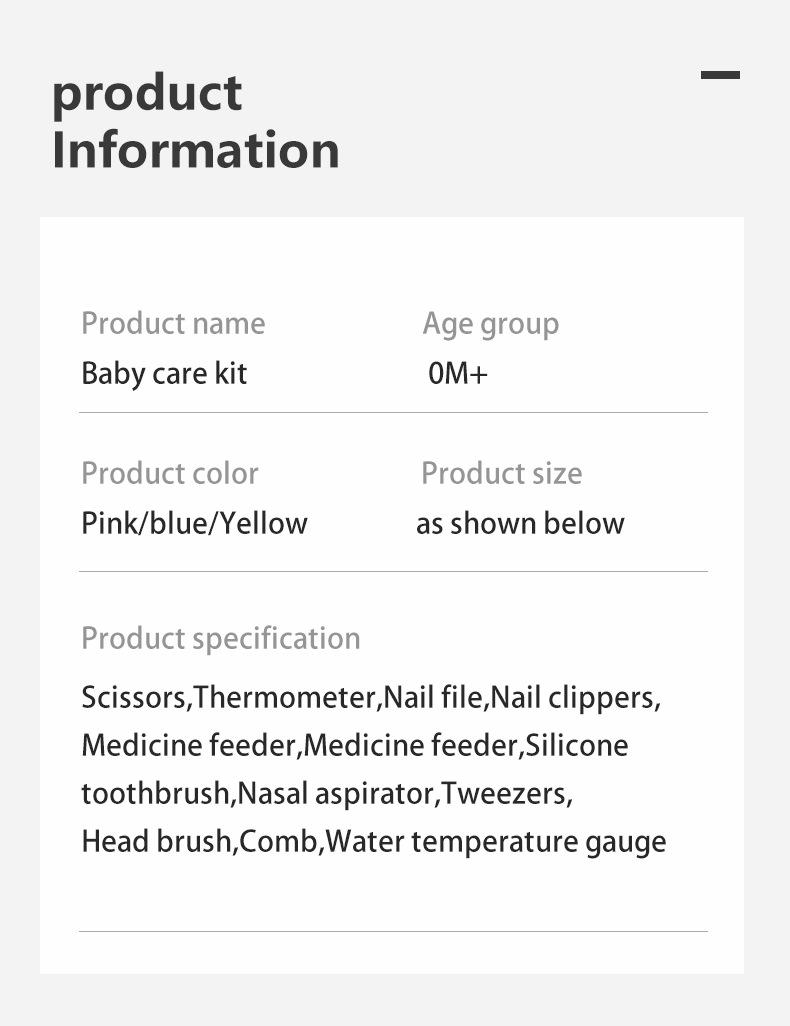The height and width of the screenshot is (1026, 790).
Task: Select the 'Product name' label
Action: (173, 323)
